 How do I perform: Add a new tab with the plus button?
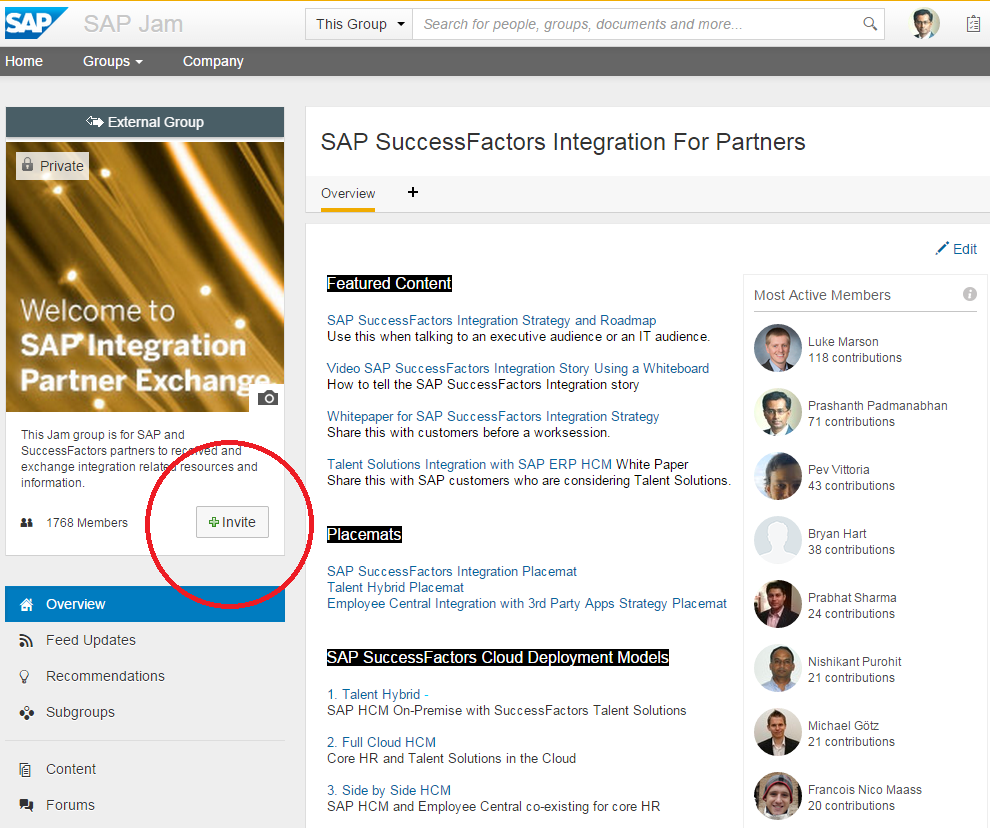click(412, 192)
